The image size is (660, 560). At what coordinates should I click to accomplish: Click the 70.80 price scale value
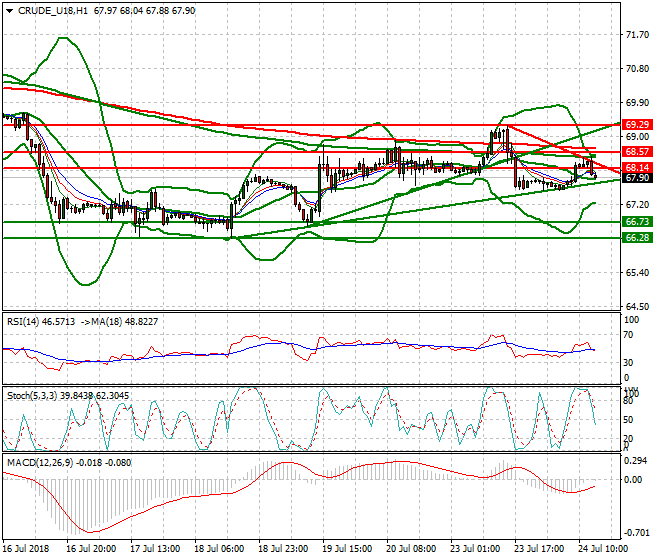[637, 69]
